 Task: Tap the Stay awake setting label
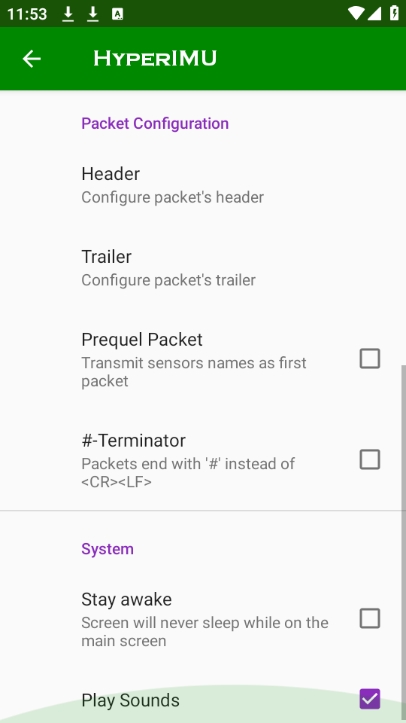tap(127, 599)
